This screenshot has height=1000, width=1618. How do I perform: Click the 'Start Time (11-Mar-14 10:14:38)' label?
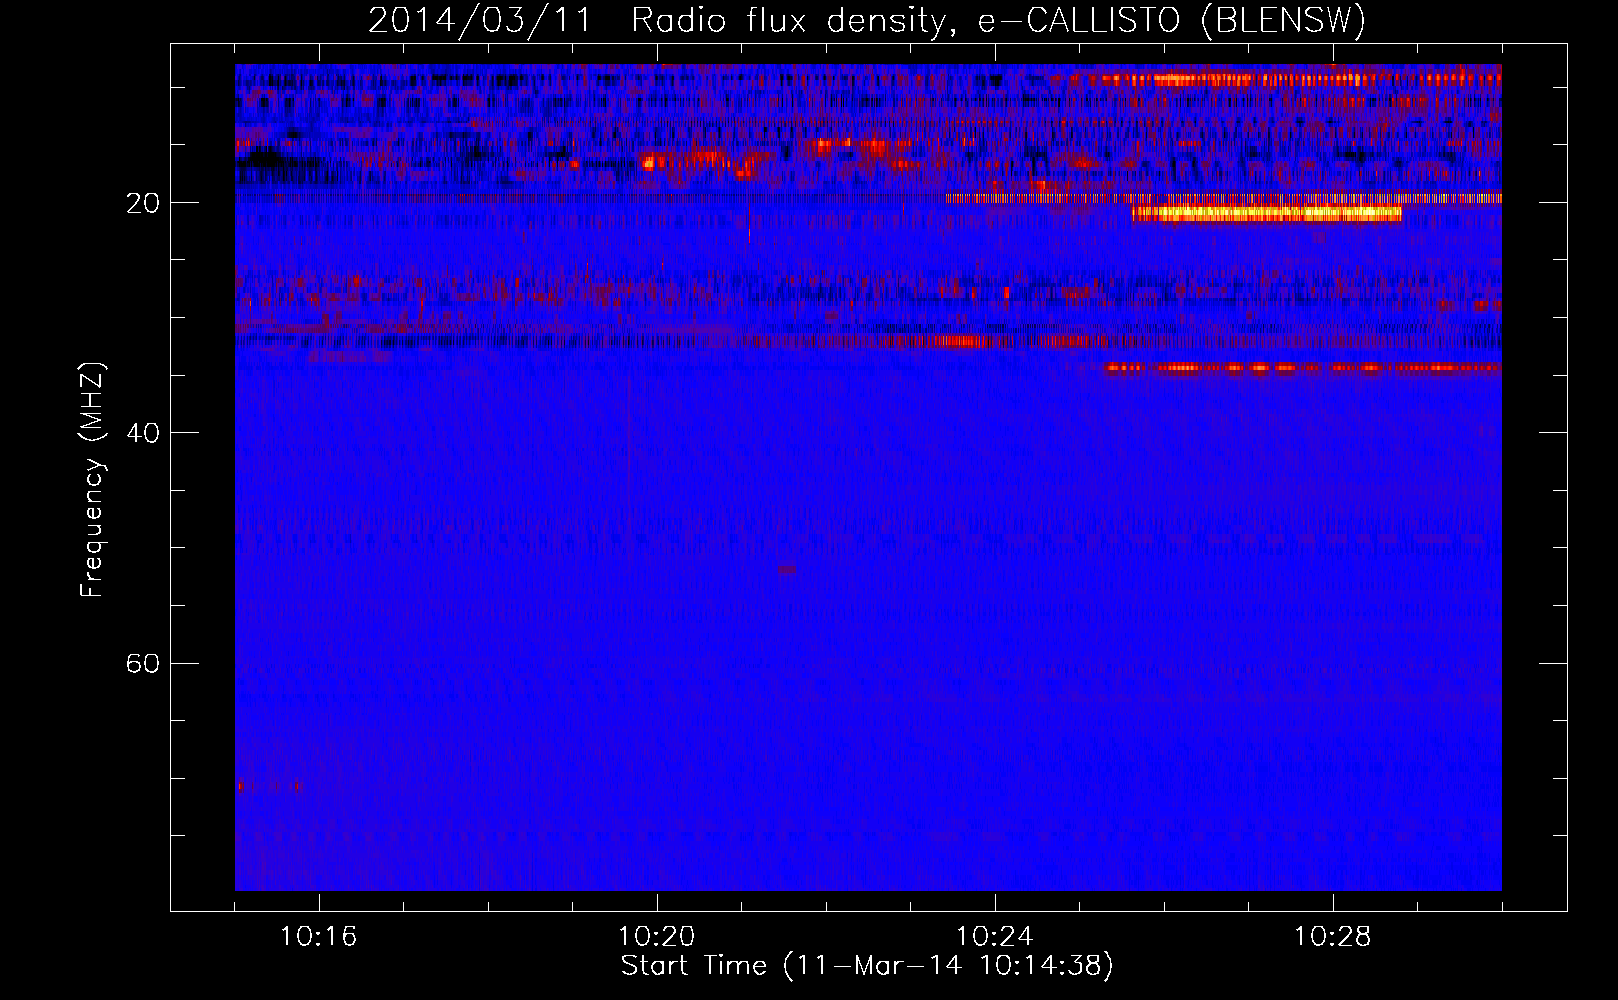(x=867, y=966)
